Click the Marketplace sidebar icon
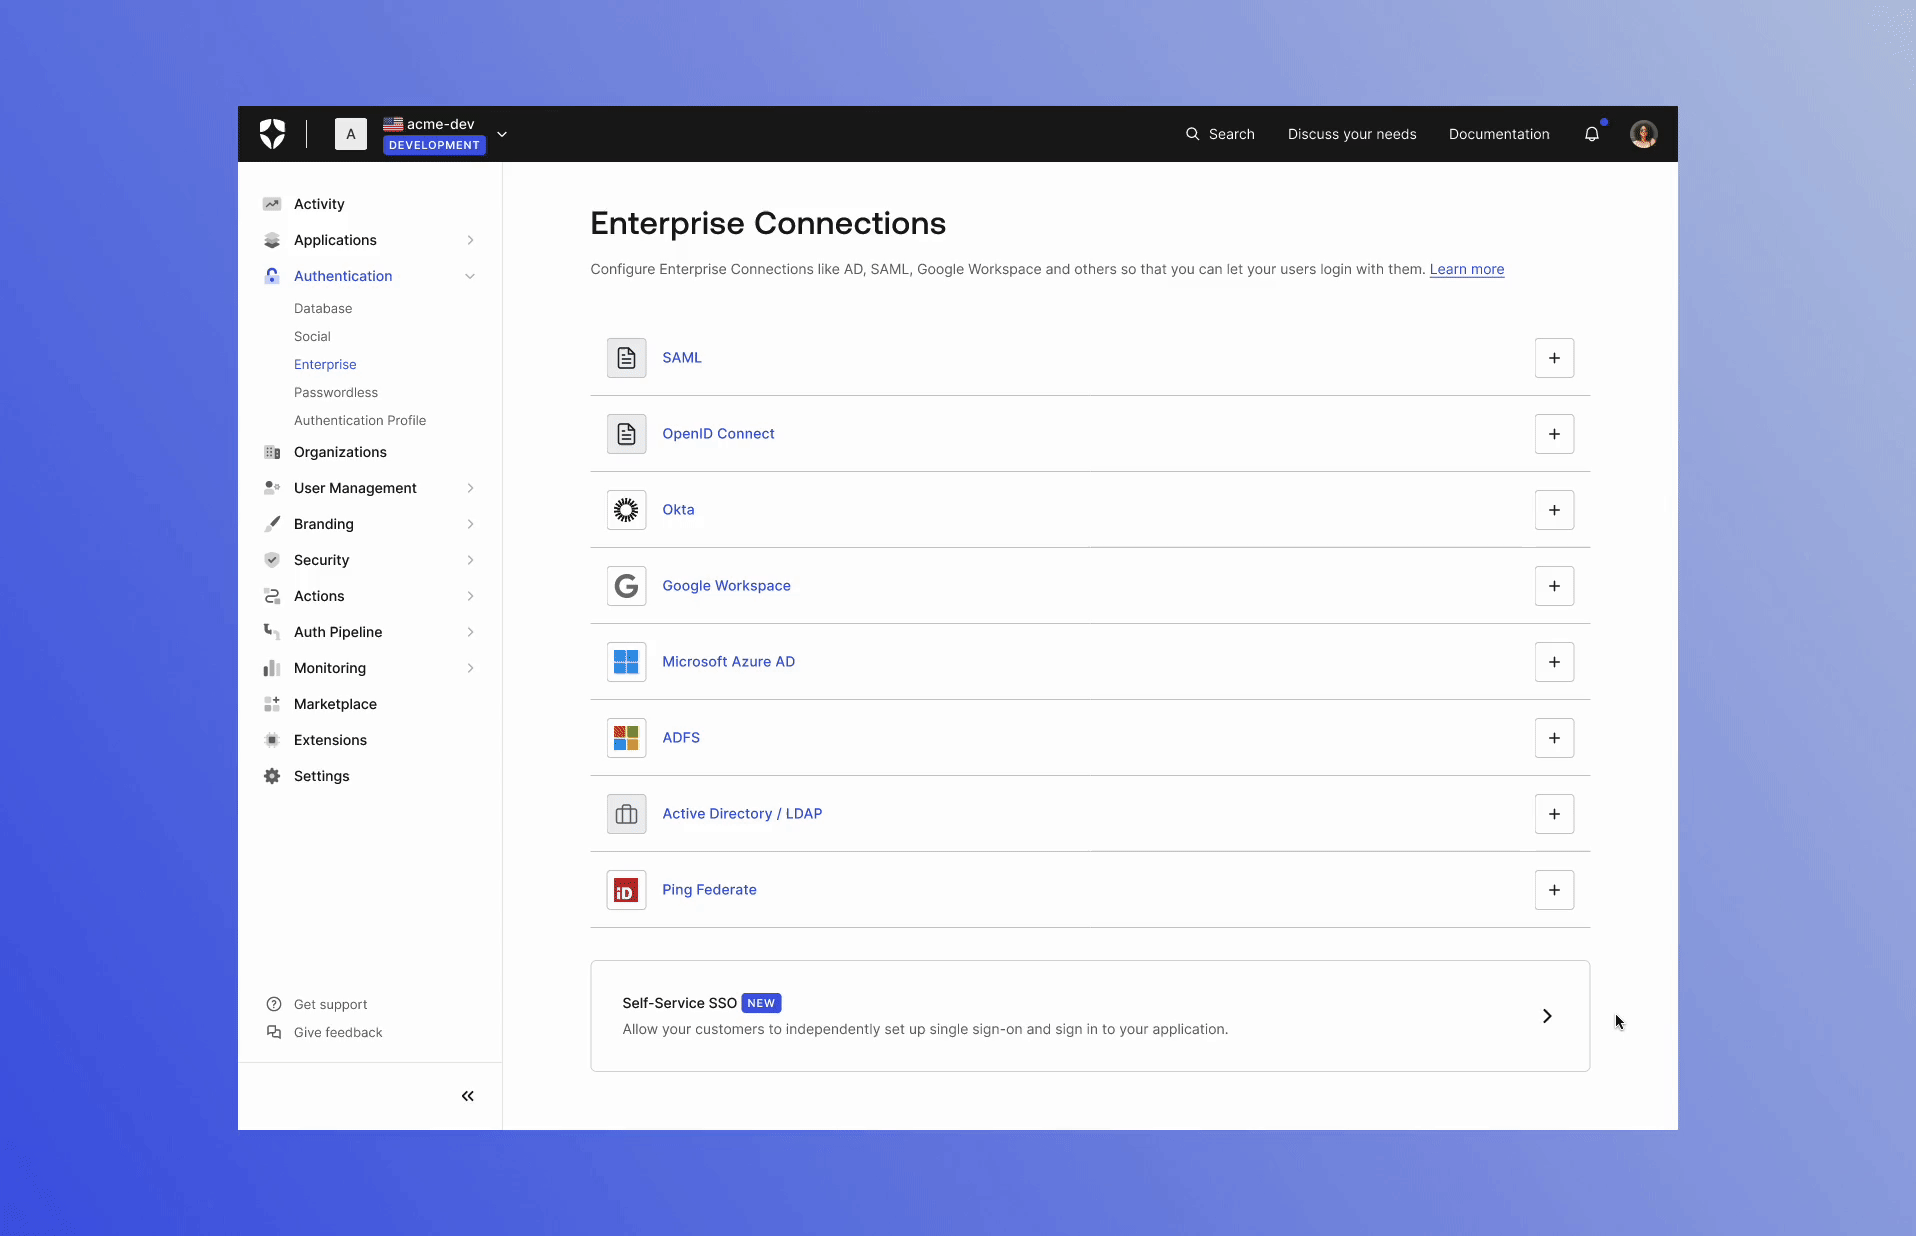The width and height of the screenshot is (1916, 1236). coord(272,704)
